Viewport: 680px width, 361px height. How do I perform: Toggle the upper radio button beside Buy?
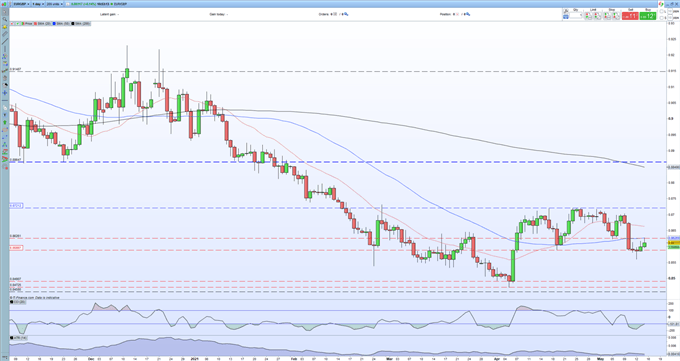(661, 12)
